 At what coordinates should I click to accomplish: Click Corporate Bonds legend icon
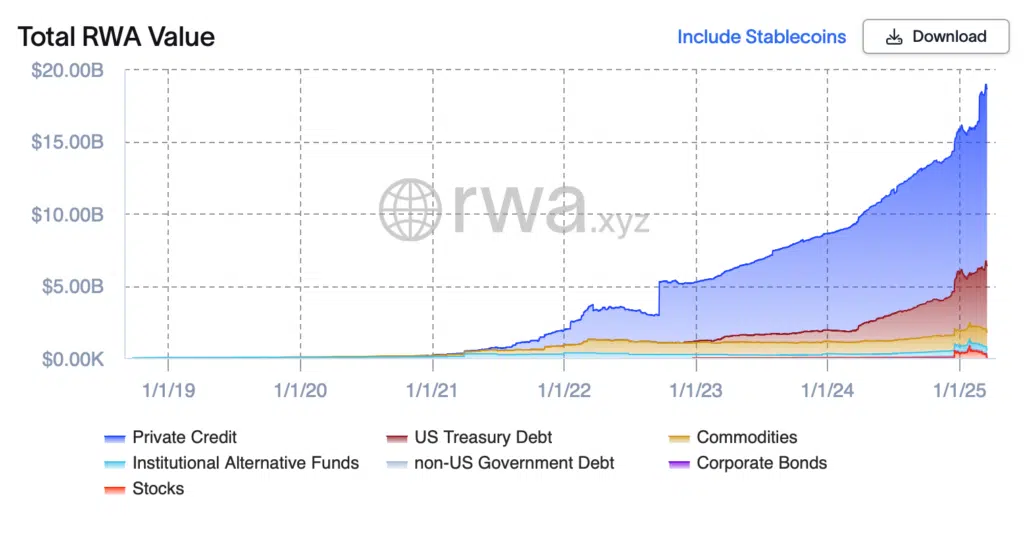[679, 463]
